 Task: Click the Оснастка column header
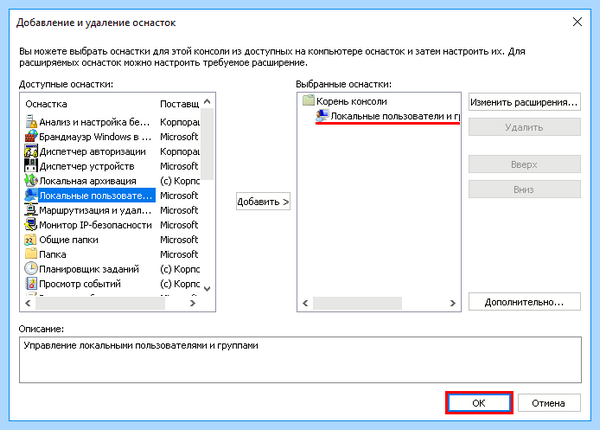click(x=46, y=104)
